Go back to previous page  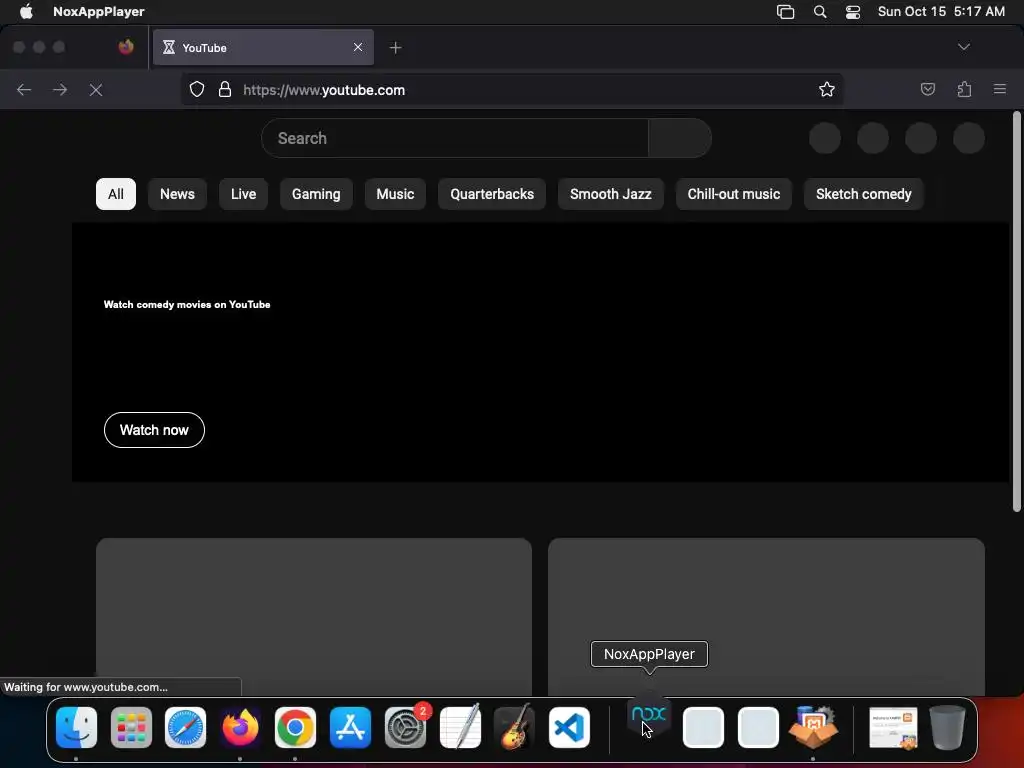24,89
